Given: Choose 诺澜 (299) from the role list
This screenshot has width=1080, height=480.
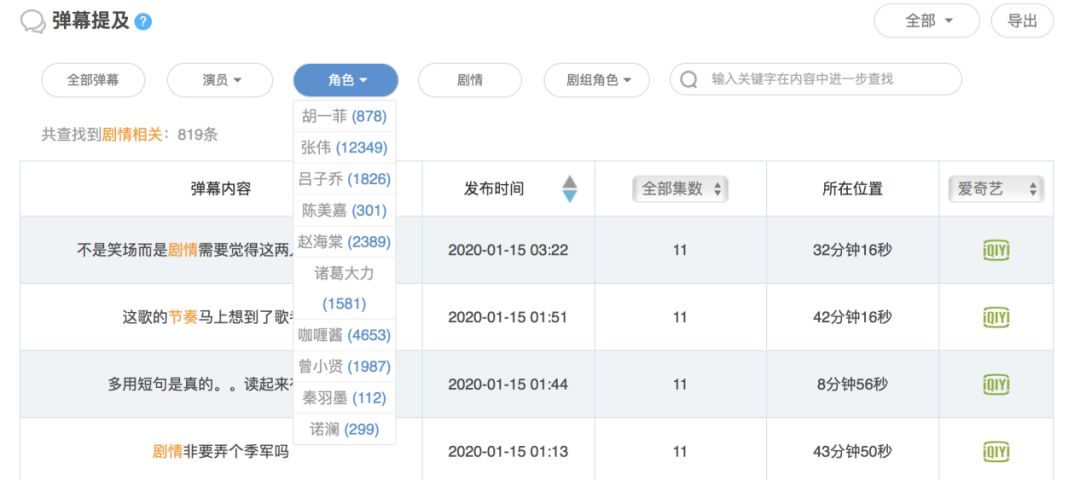Looking at the screenshot, I should coord(344,430).
